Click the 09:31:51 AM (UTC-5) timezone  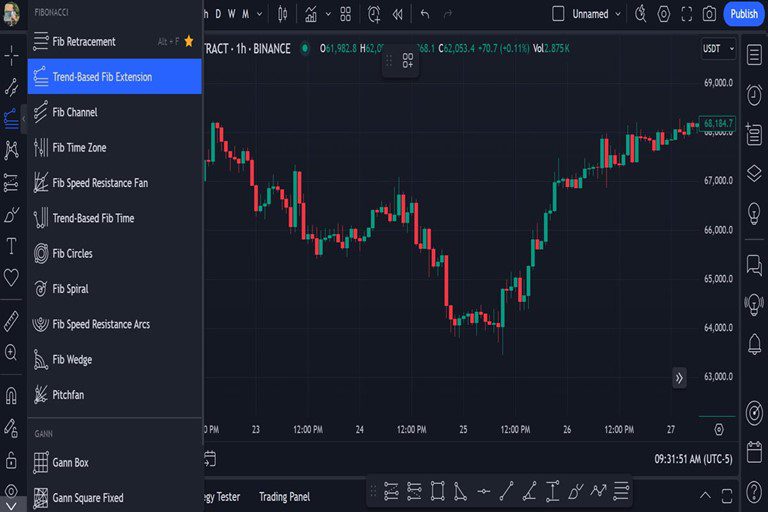pyautogui.click(x=693, y=459)
